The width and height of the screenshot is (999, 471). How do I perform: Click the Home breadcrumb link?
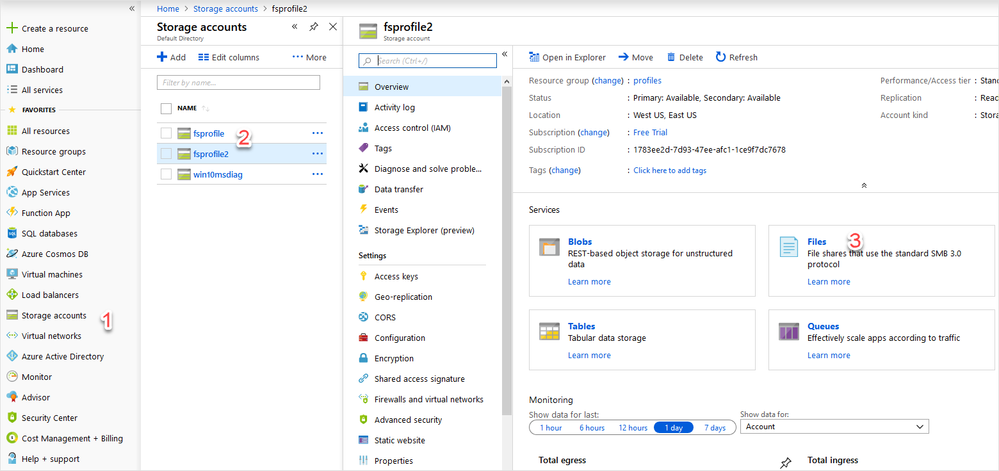tap(168, 9)
